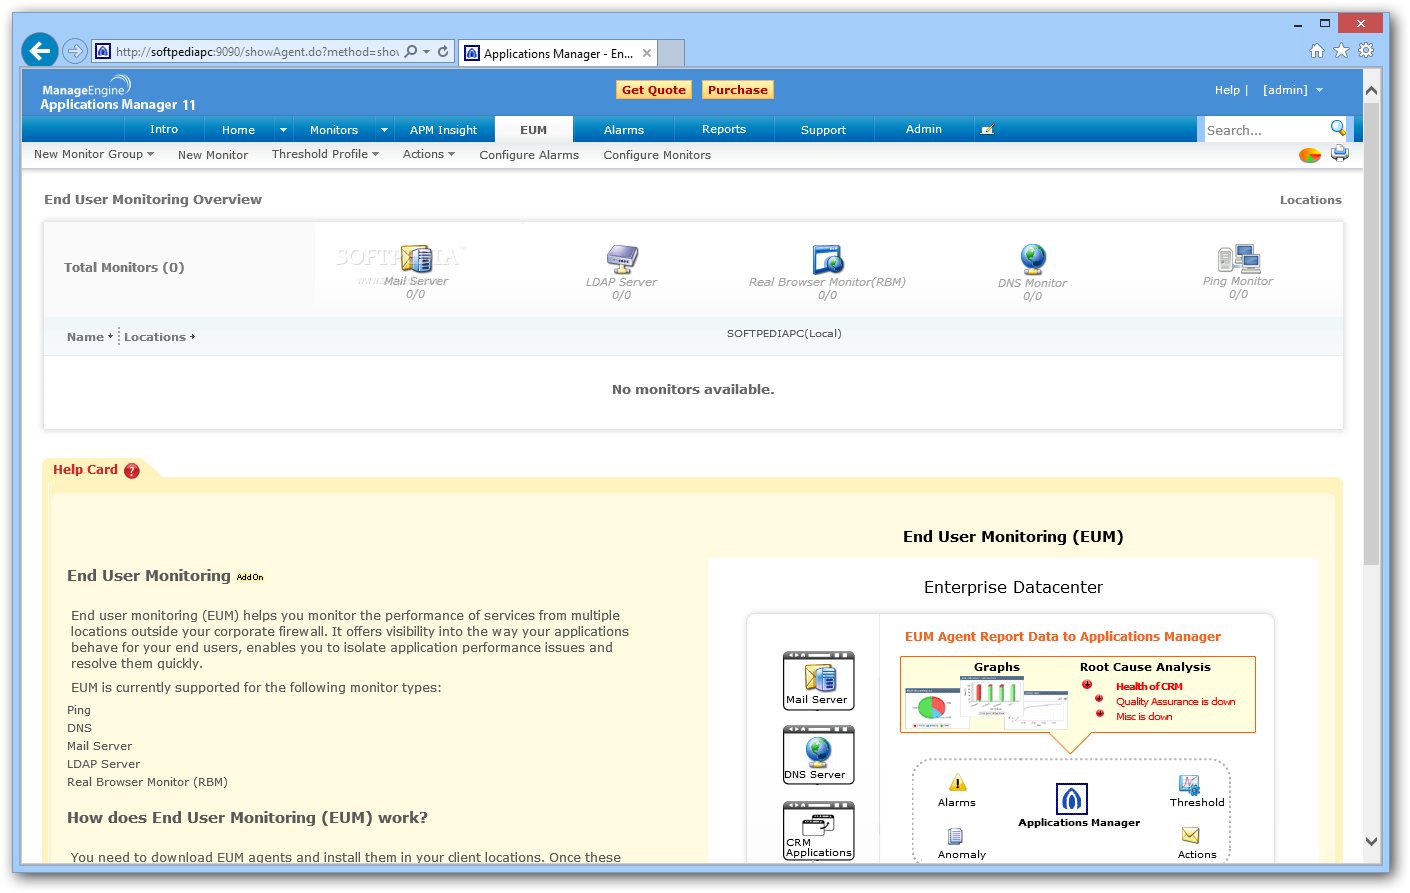Click the Health of CRM text

[1149, 687]
